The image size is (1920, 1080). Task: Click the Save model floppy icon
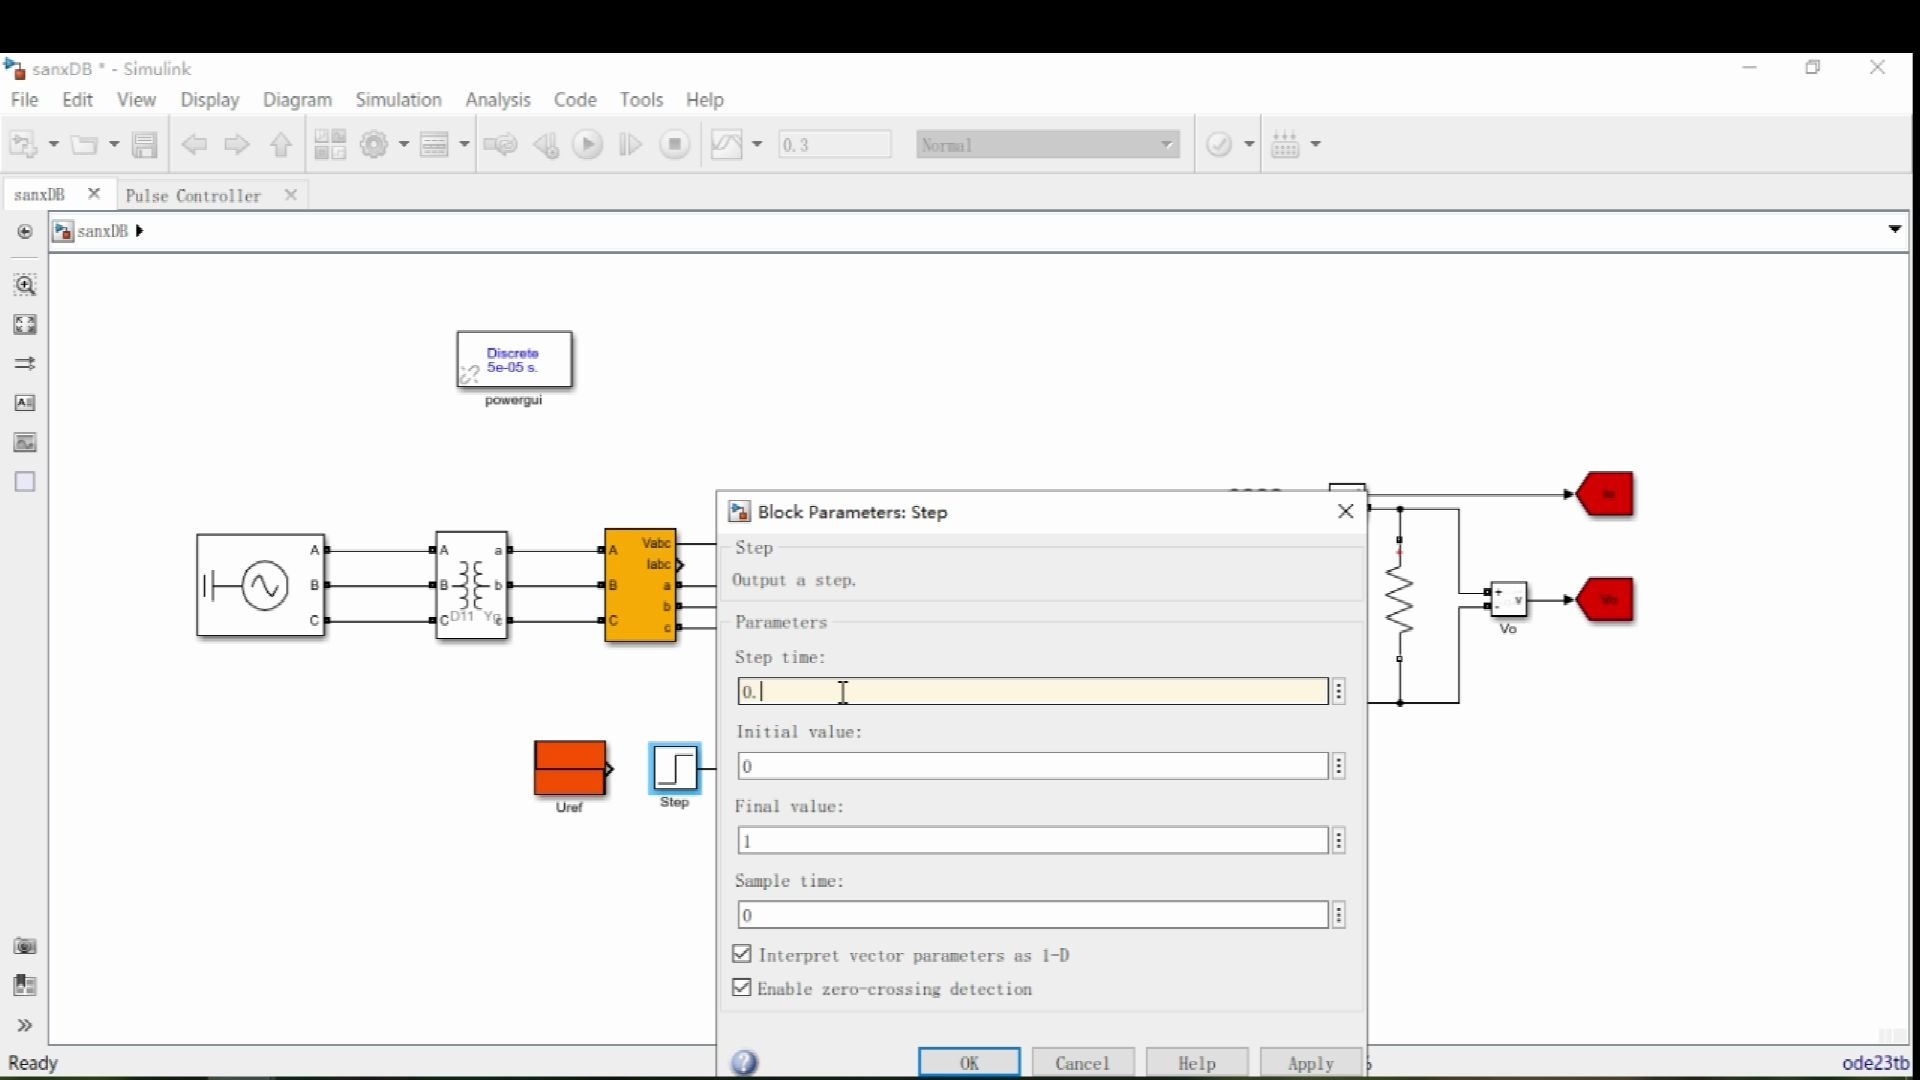[x=145, y=145]
